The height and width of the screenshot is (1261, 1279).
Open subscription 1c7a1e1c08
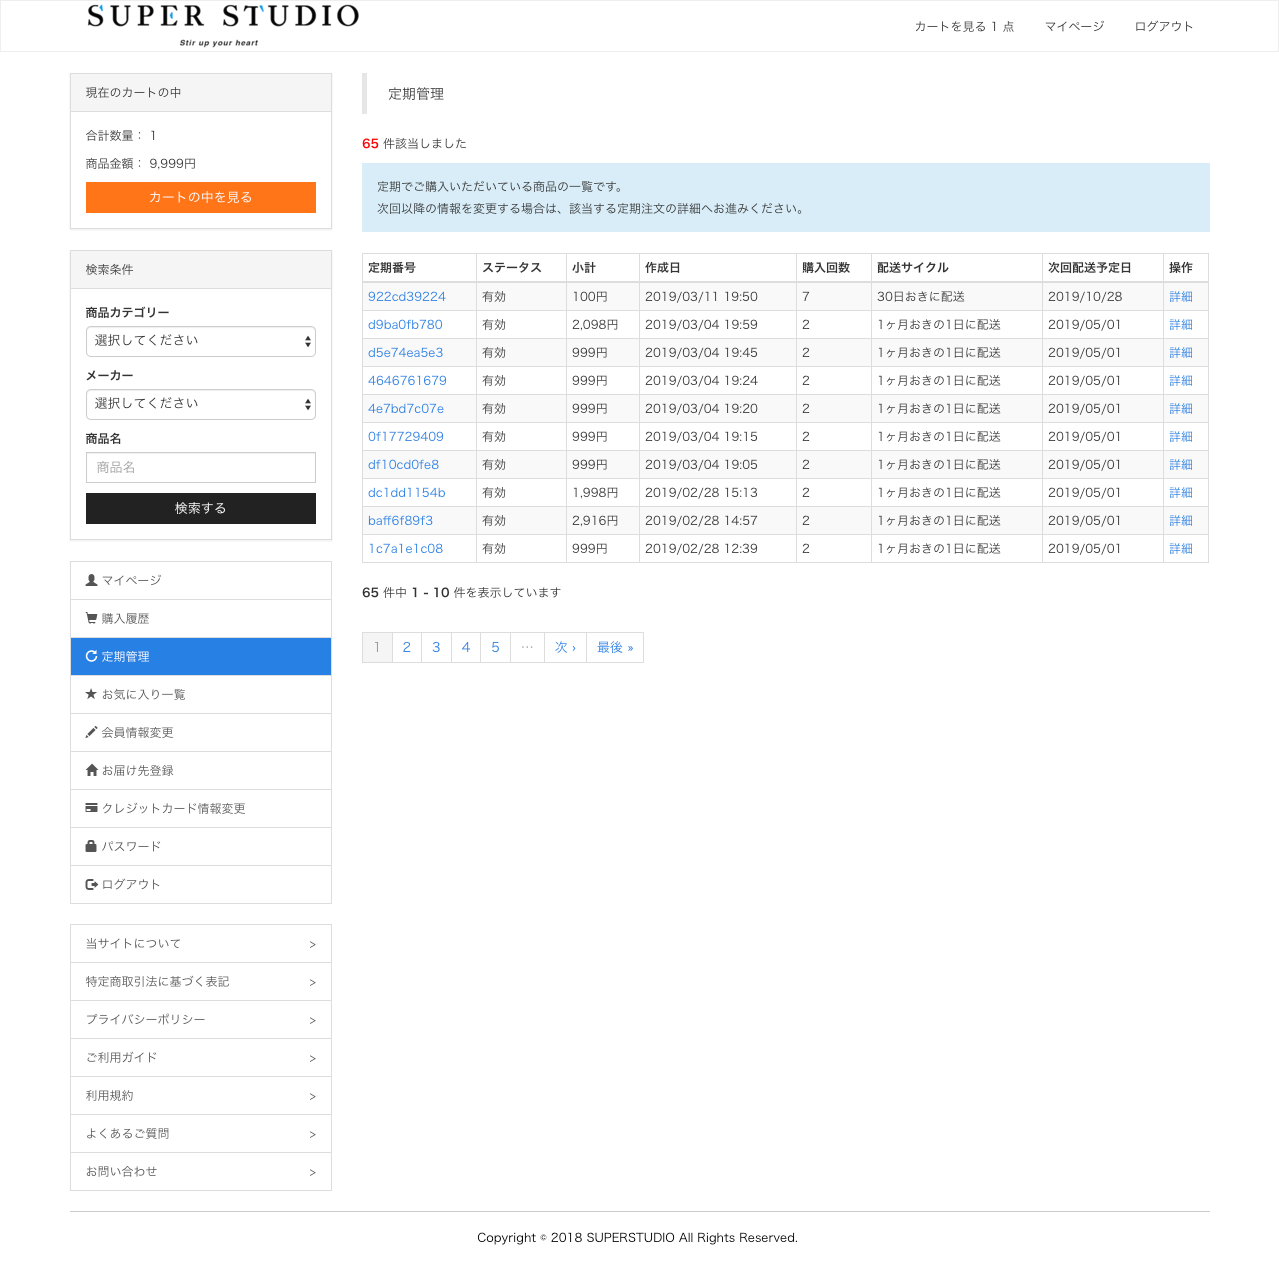pyautogui.click(x=405, y=549)
